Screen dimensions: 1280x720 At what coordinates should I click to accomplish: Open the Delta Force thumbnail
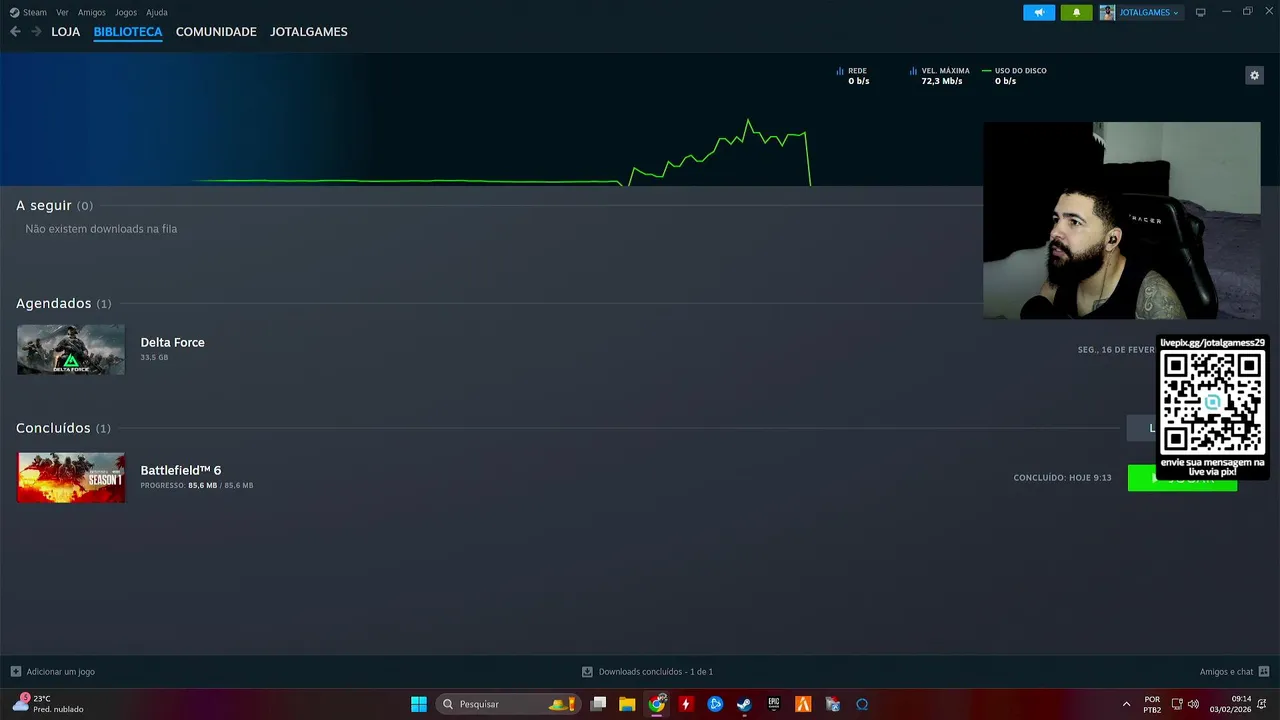pyautogui.click(x=71, y=349)
